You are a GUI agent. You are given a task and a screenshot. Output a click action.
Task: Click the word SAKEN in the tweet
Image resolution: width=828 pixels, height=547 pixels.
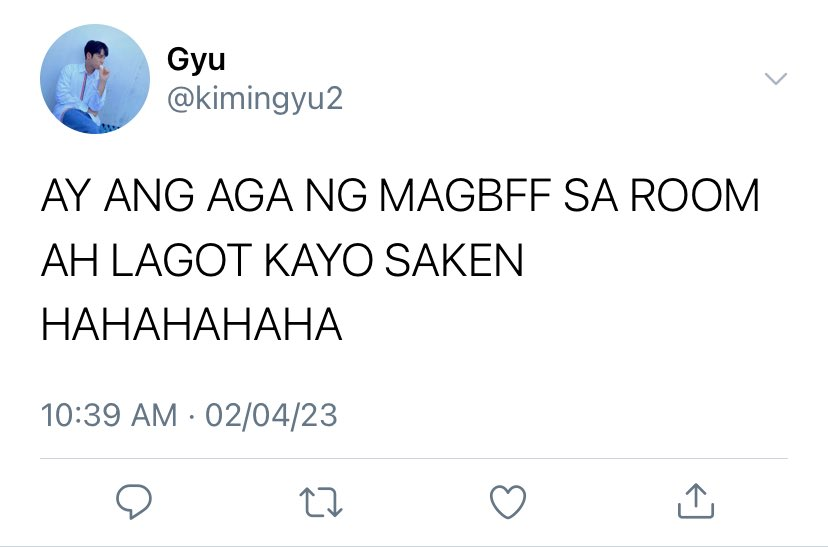pos(454,260)
